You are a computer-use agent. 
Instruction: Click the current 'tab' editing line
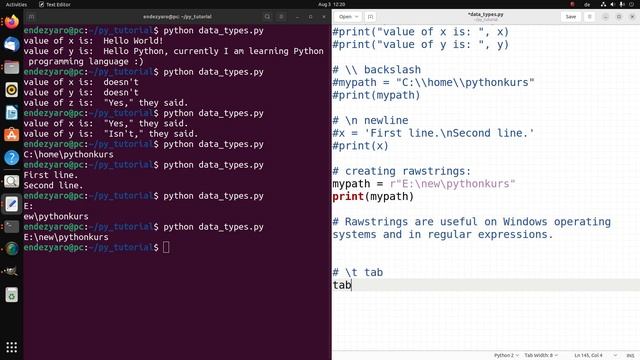(486, 285)
